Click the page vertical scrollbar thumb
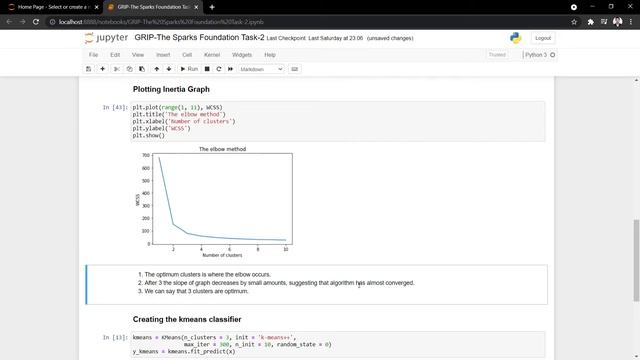The height and width of the screenshot is (360, 640). tap(636, 260)
